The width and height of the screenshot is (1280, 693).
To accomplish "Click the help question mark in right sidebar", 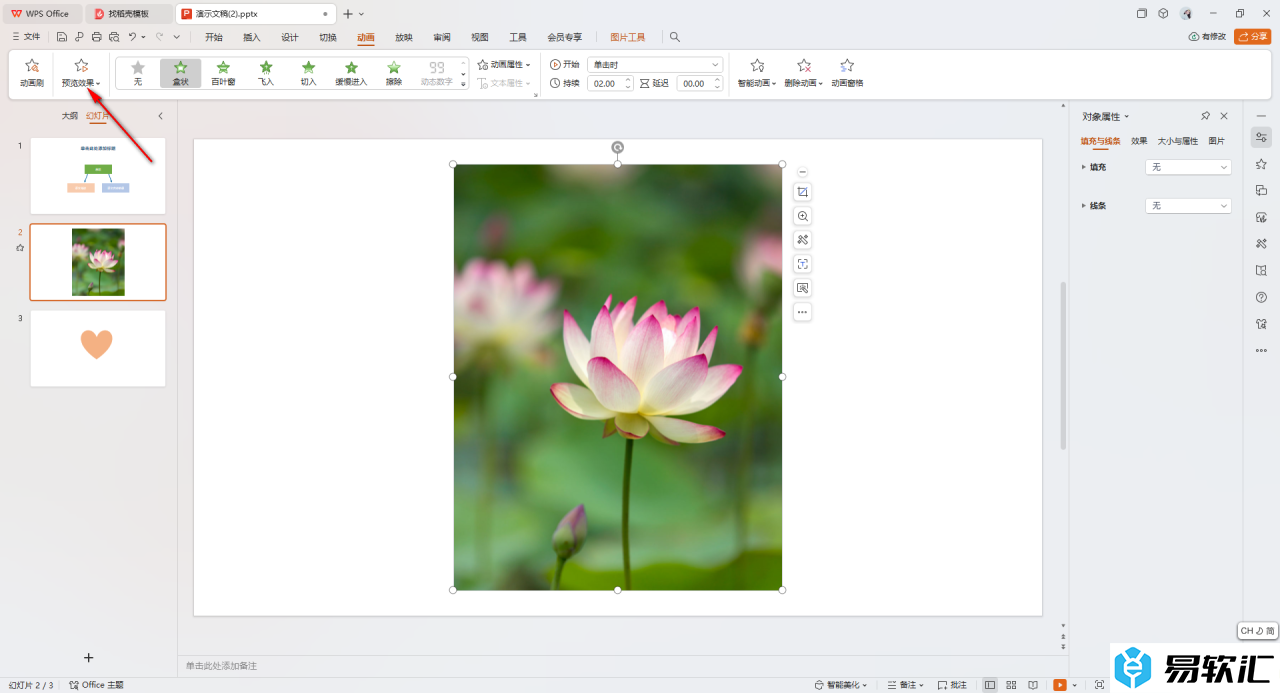I will [1261, 297].
